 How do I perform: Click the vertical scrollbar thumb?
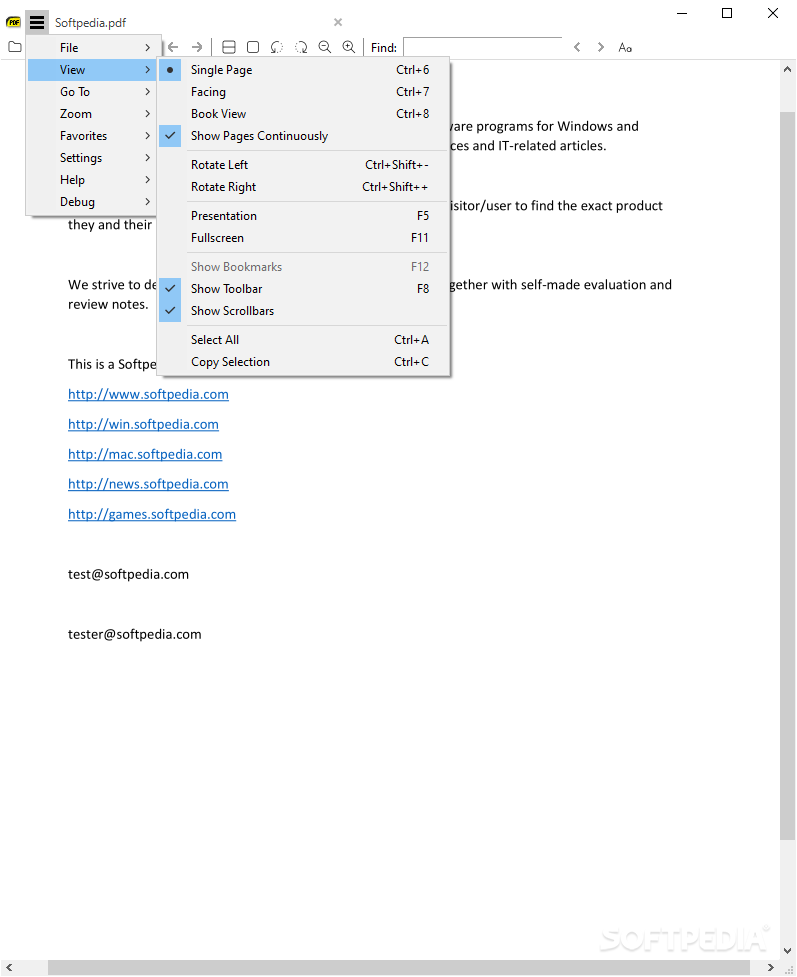[788, 476]
